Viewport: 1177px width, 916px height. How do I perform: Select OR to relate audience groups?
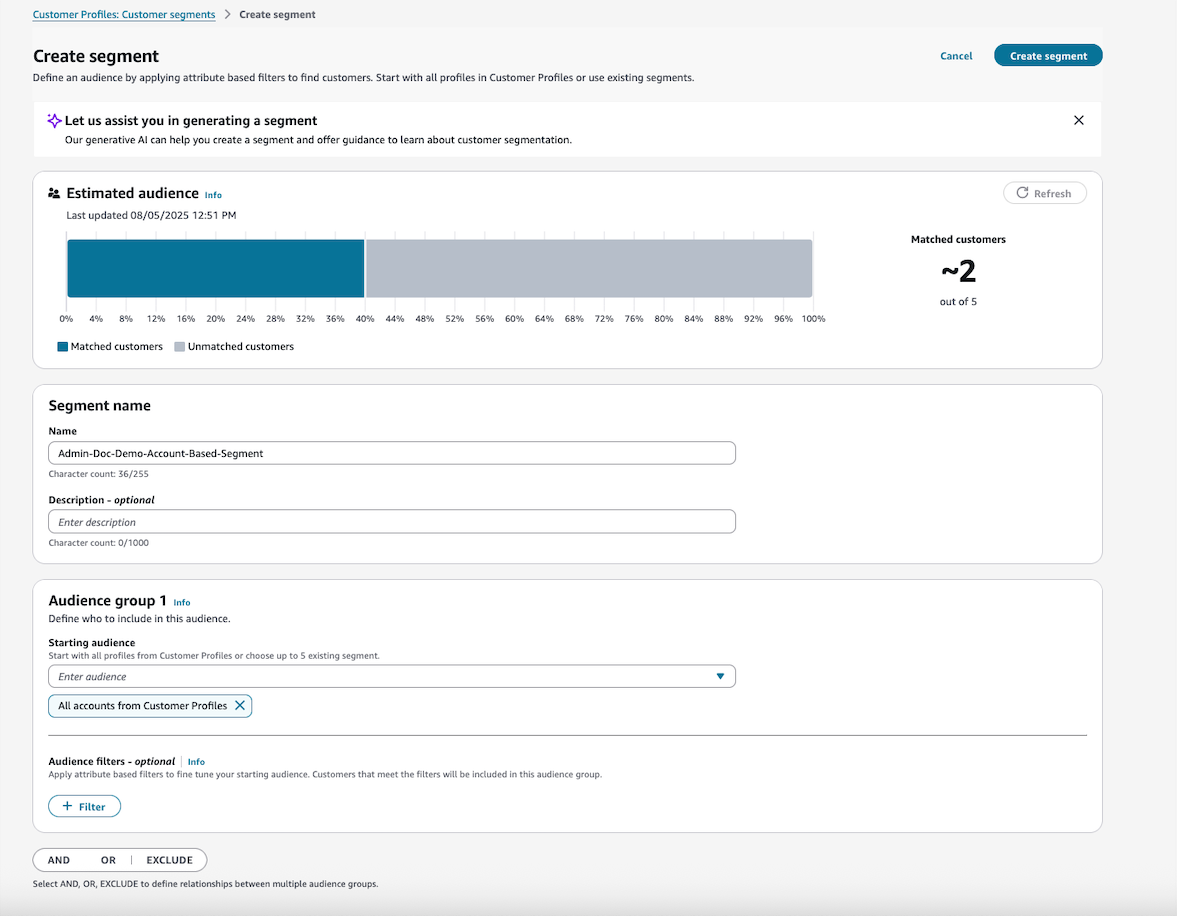coord(108,859)
